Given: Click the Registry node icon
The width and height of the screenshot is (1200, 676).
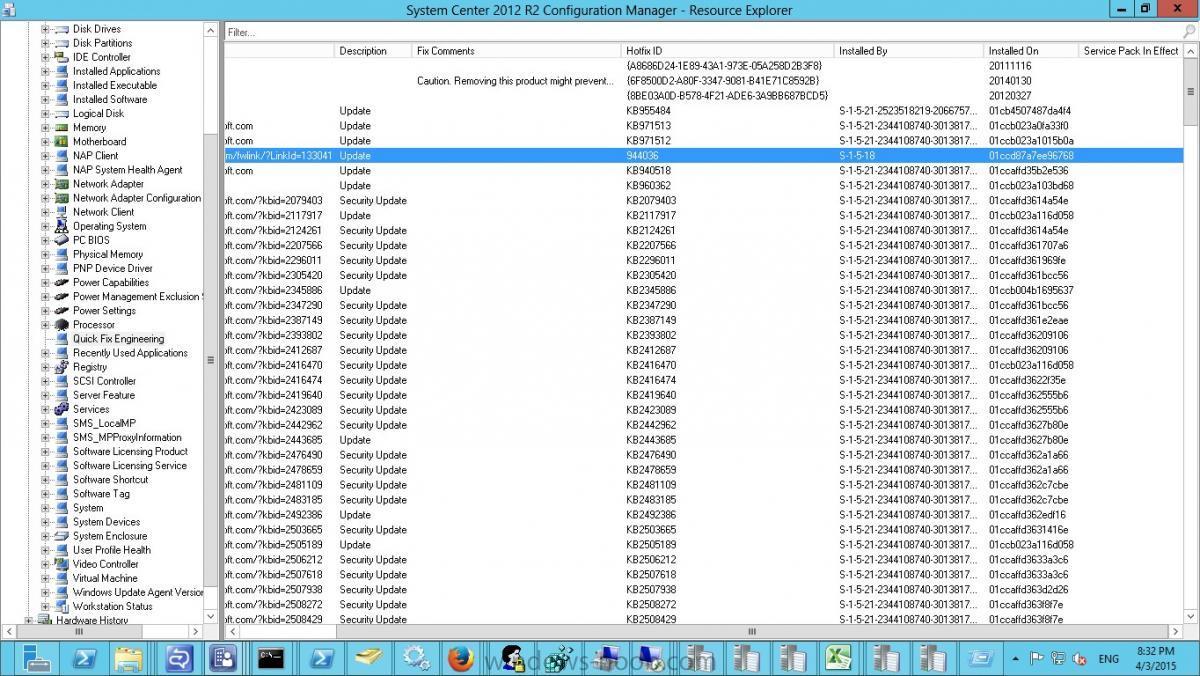Looking at the screenshot, I should coord(61,367).
